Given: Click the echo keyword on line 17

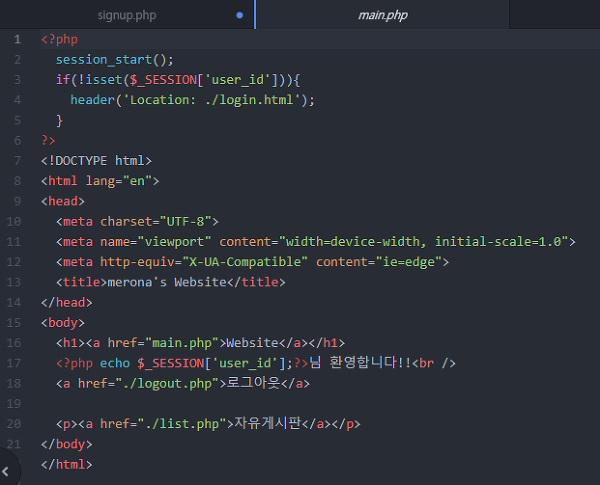Looking at the screenshot, I should point(115,363).
